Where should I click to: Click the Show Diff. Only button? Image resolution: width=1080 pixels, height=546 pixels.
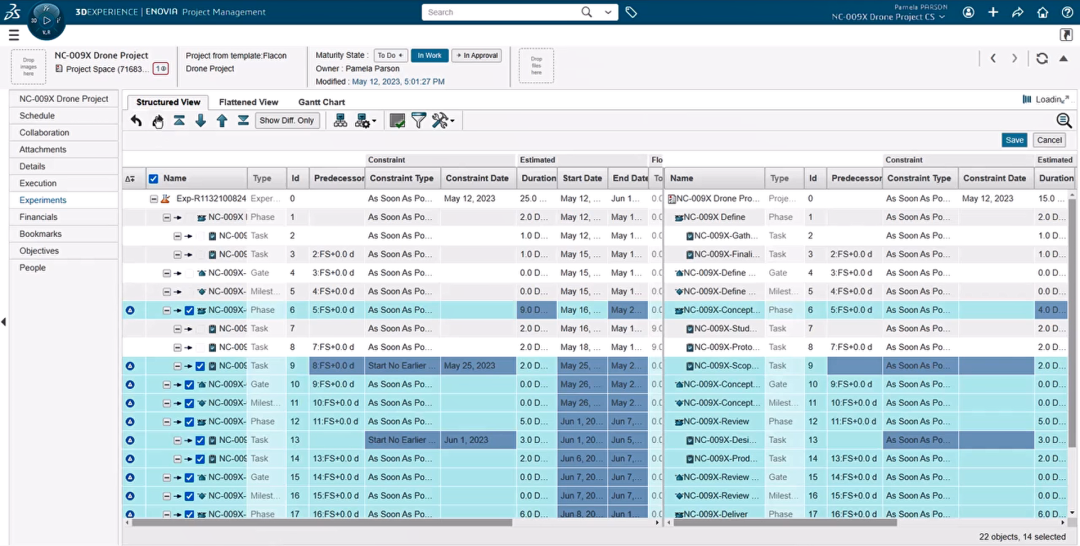[287, 120]
